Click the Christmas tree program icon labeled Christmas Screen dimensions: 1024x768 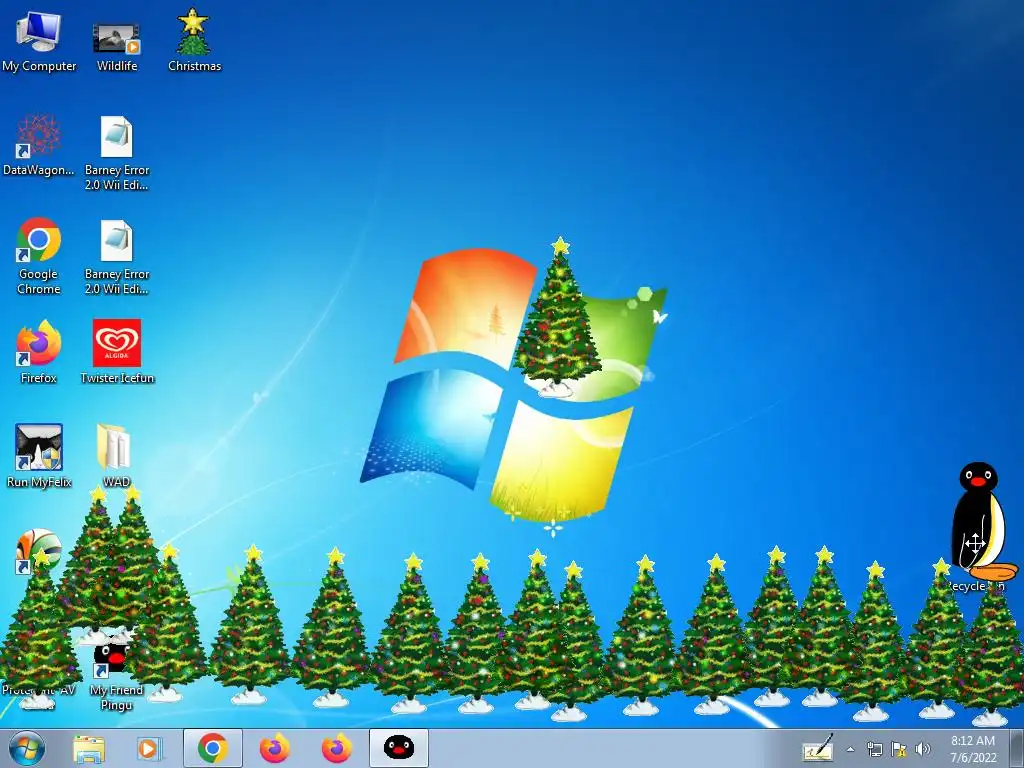pos(194,41)
